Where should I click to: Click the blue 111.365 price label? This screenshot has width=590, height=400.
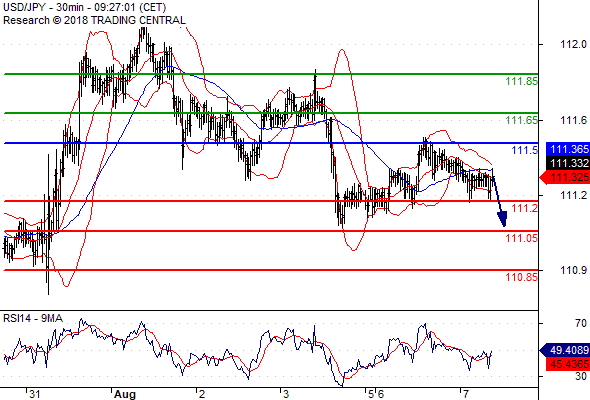[x=568, y=149]
